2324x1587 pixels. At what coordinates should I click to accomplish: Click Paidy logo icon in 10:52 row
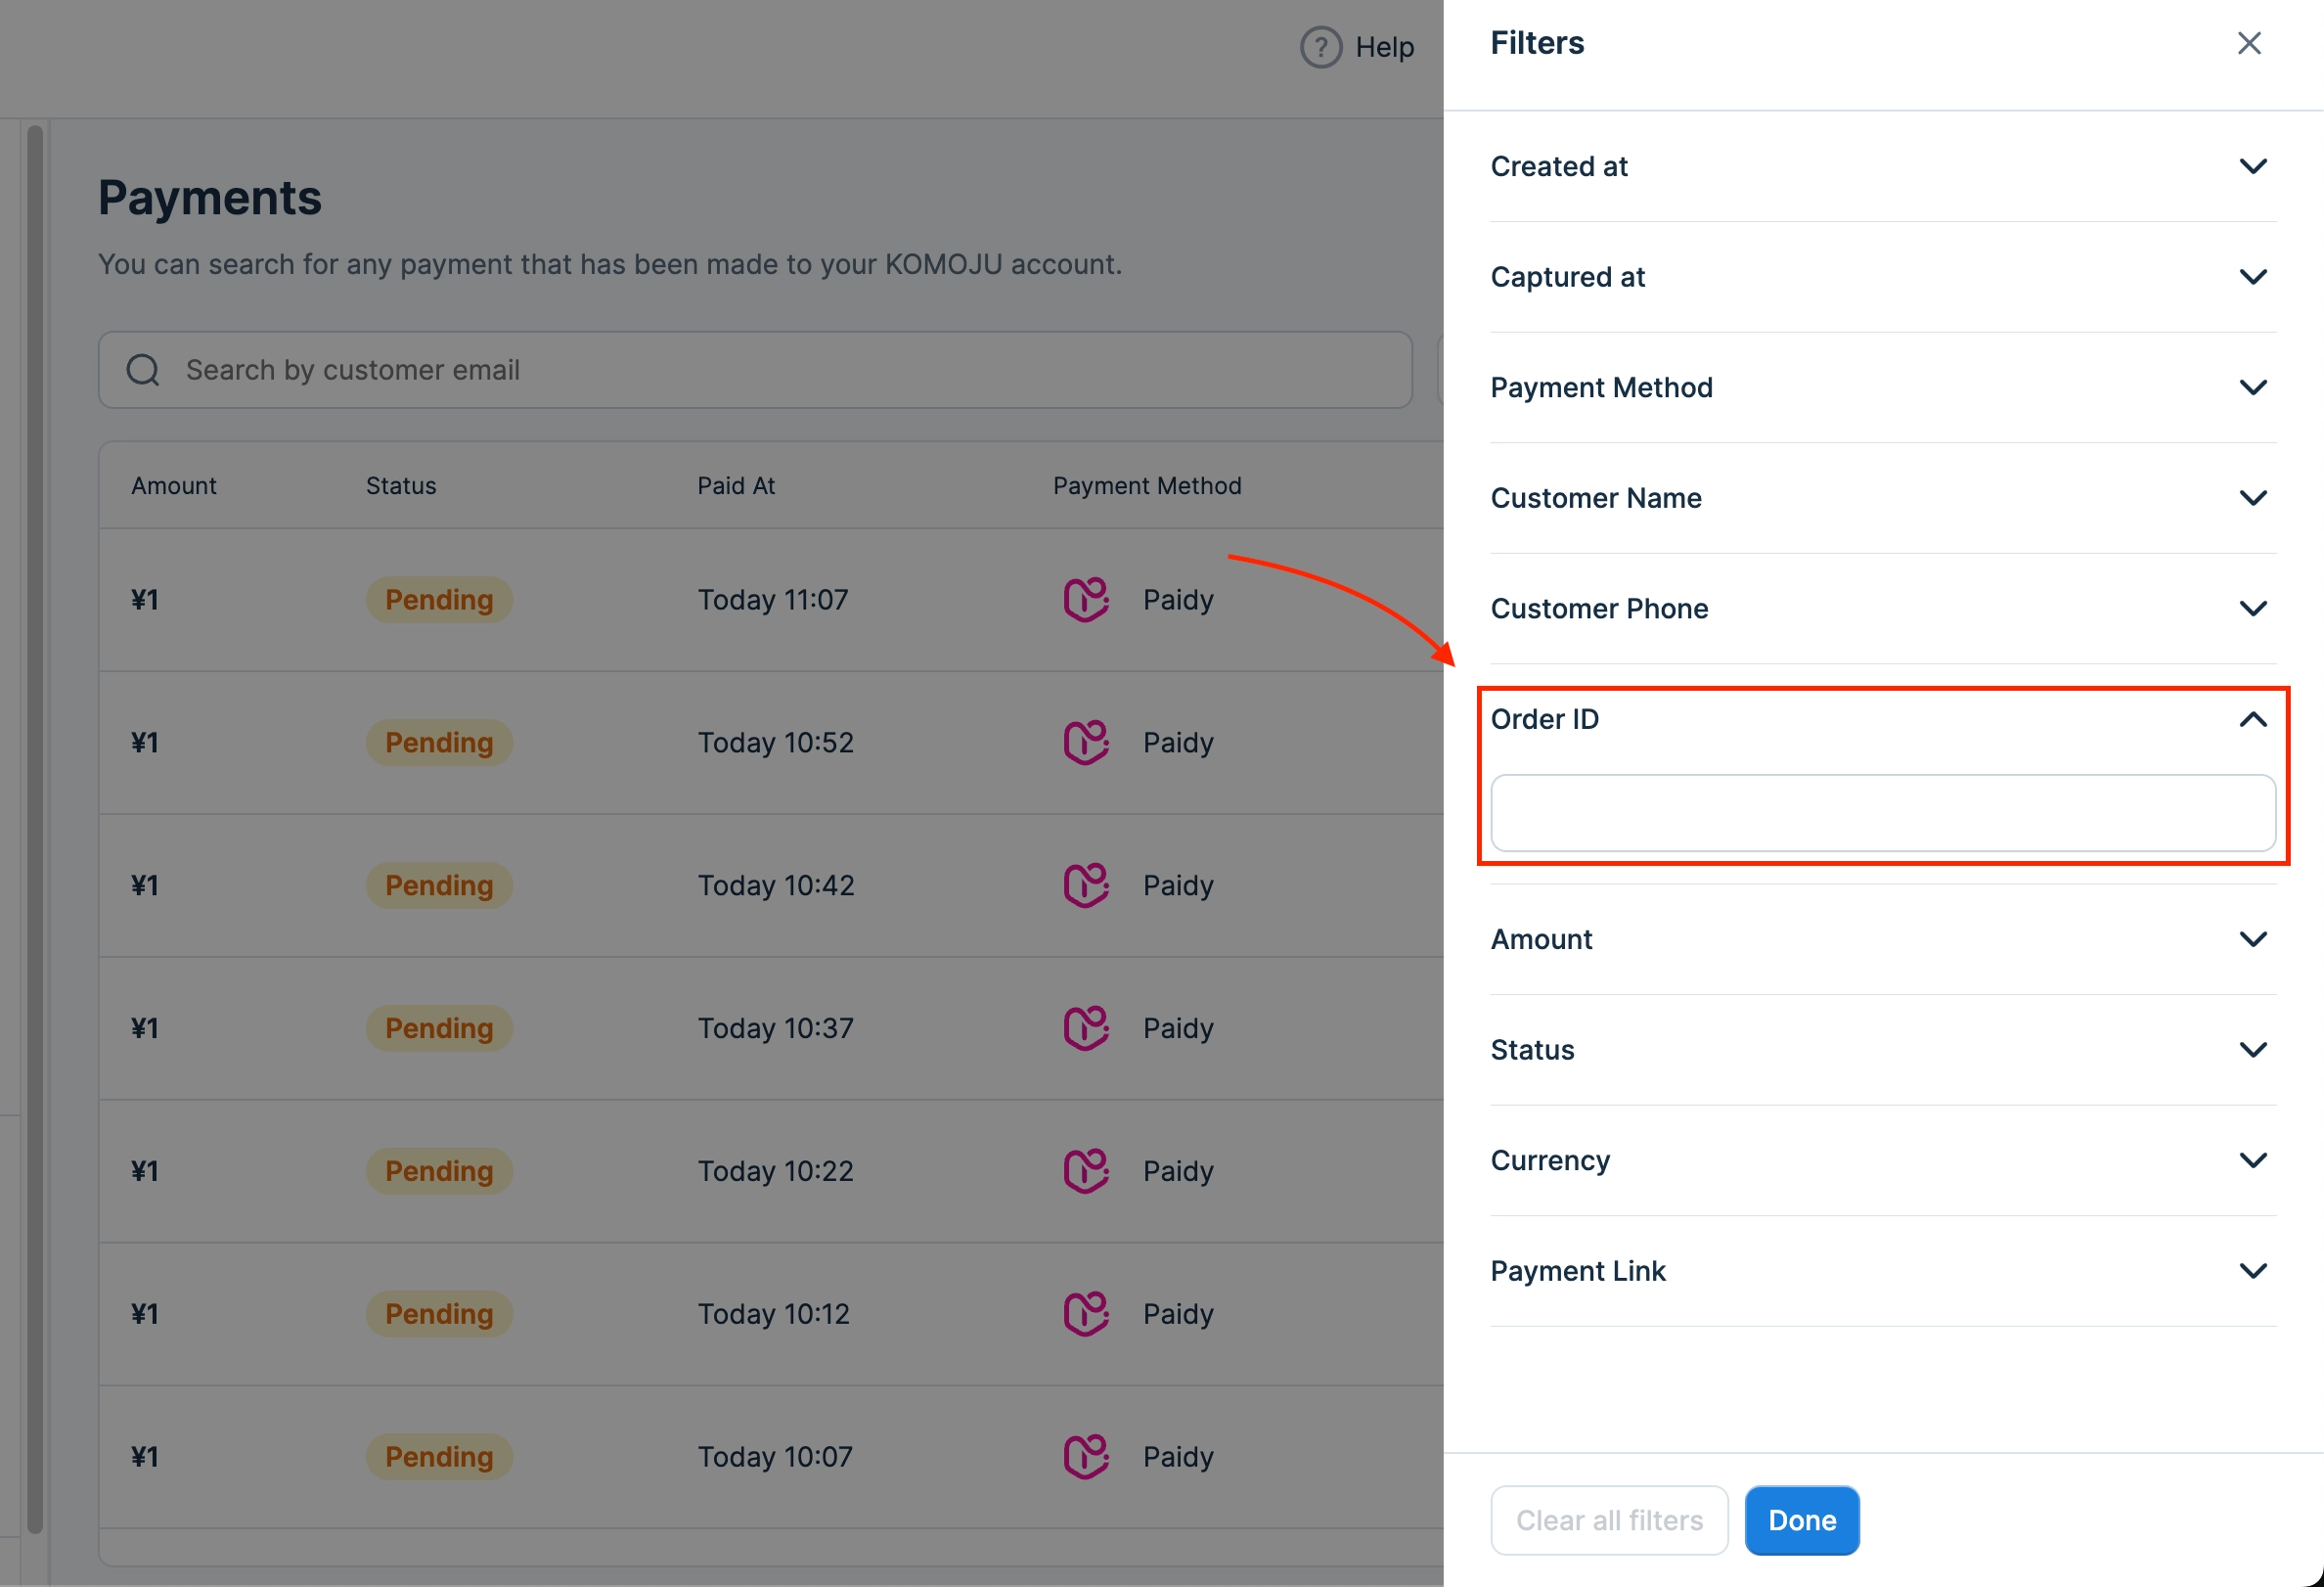(x=1085, y=743)
